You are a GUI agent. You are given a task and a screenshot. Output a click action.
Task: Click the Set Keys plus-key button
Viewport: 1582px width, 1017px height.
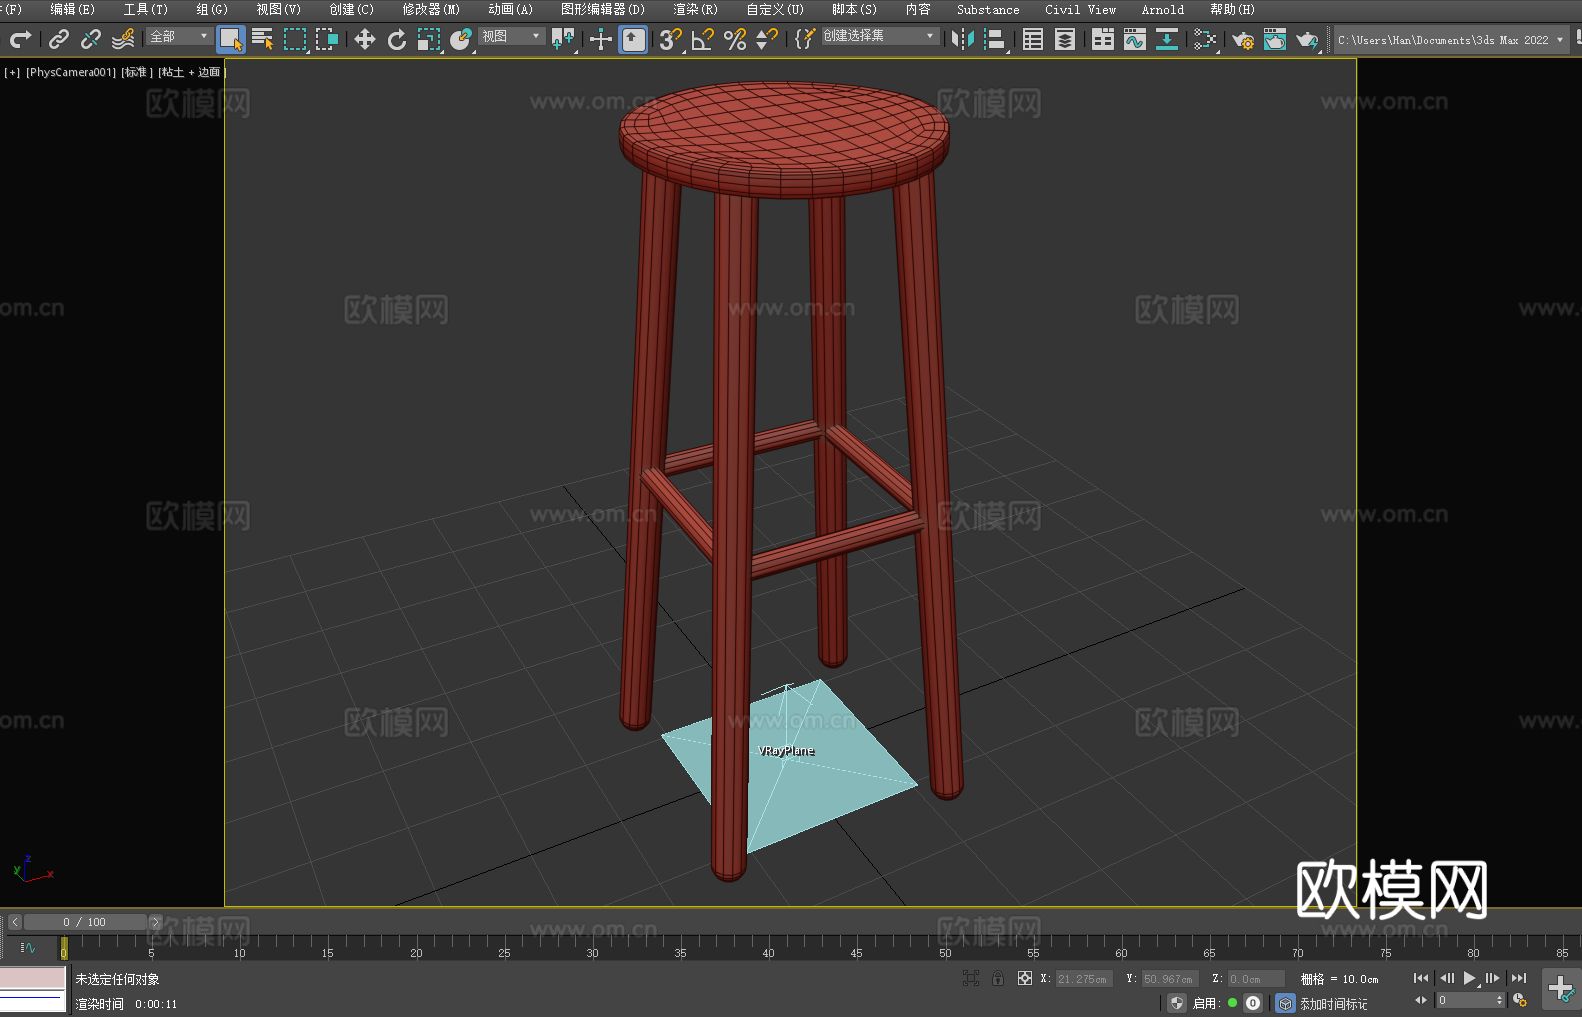pyautogui.click(x=1561, y=989)
